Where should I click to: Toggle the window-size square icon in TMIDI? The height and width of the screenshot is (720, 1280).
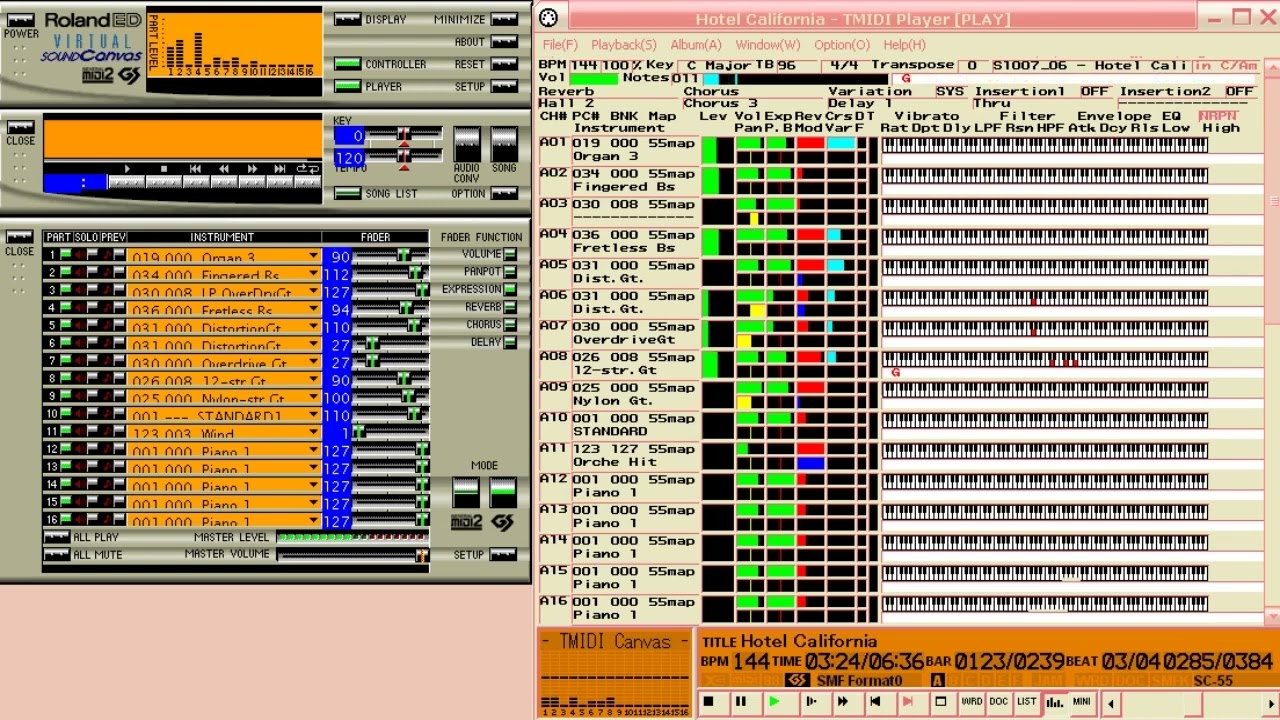pos(941,702)
